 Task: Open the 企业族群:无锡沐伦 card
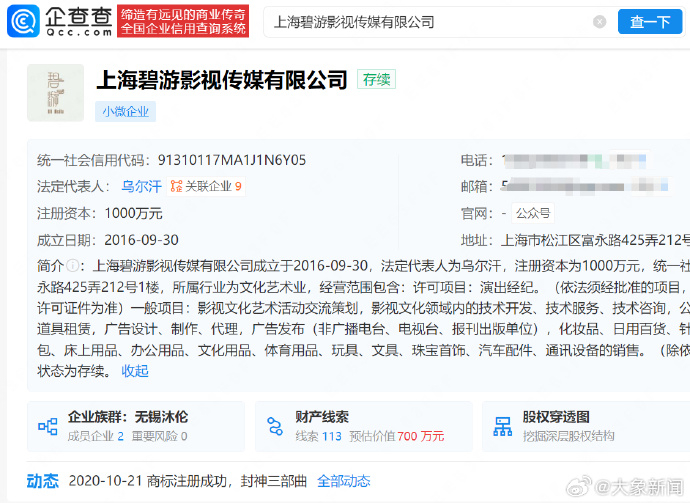[136, 426]
